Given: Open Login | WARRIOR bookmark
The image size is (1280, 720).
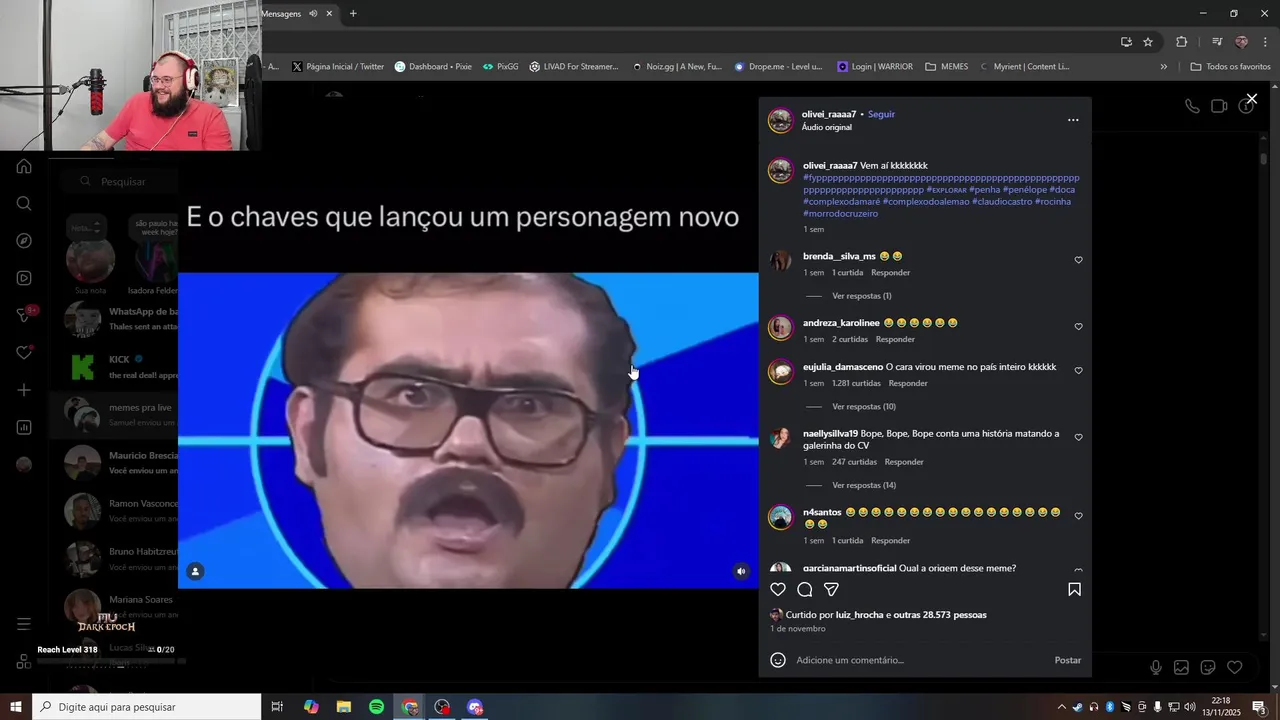Looking at the screenshot, I should 875,67.
